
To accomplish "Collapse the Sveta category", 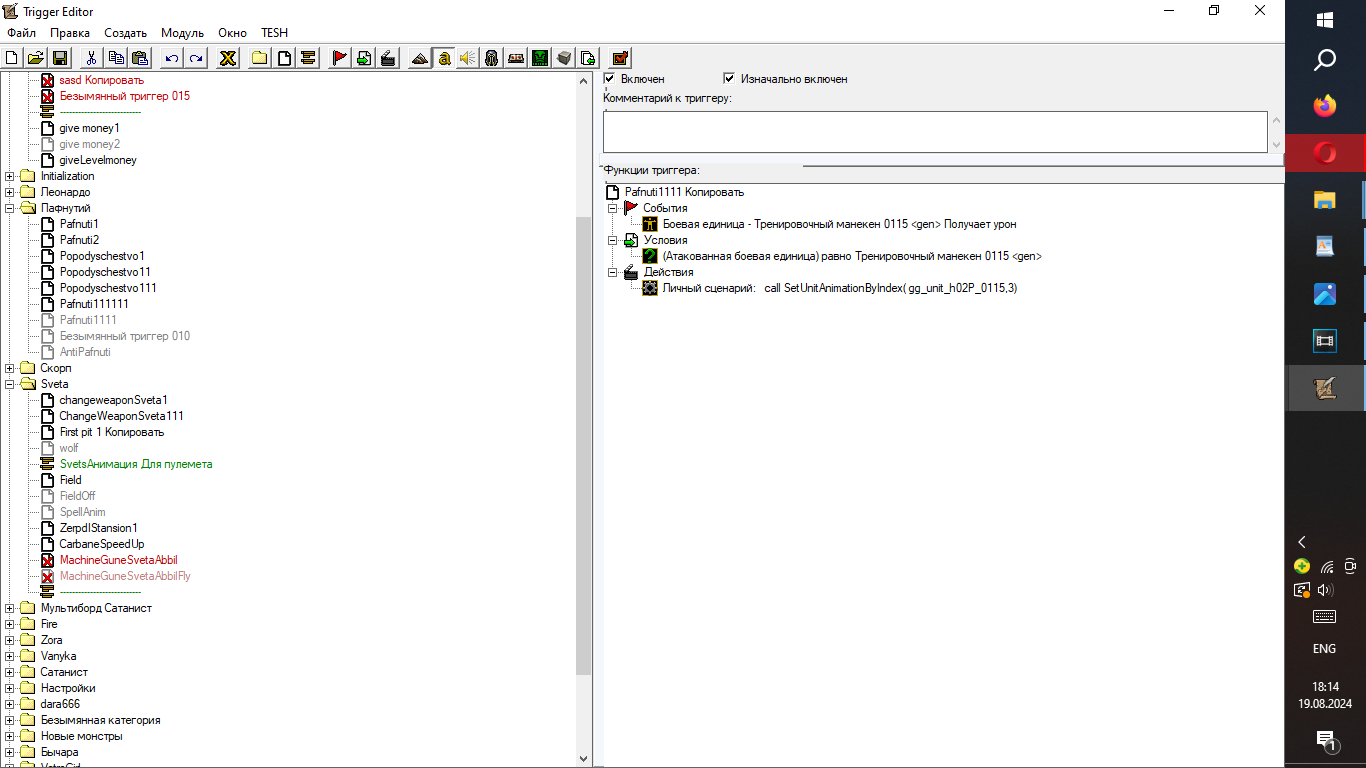I will click(x=10, y=384).
